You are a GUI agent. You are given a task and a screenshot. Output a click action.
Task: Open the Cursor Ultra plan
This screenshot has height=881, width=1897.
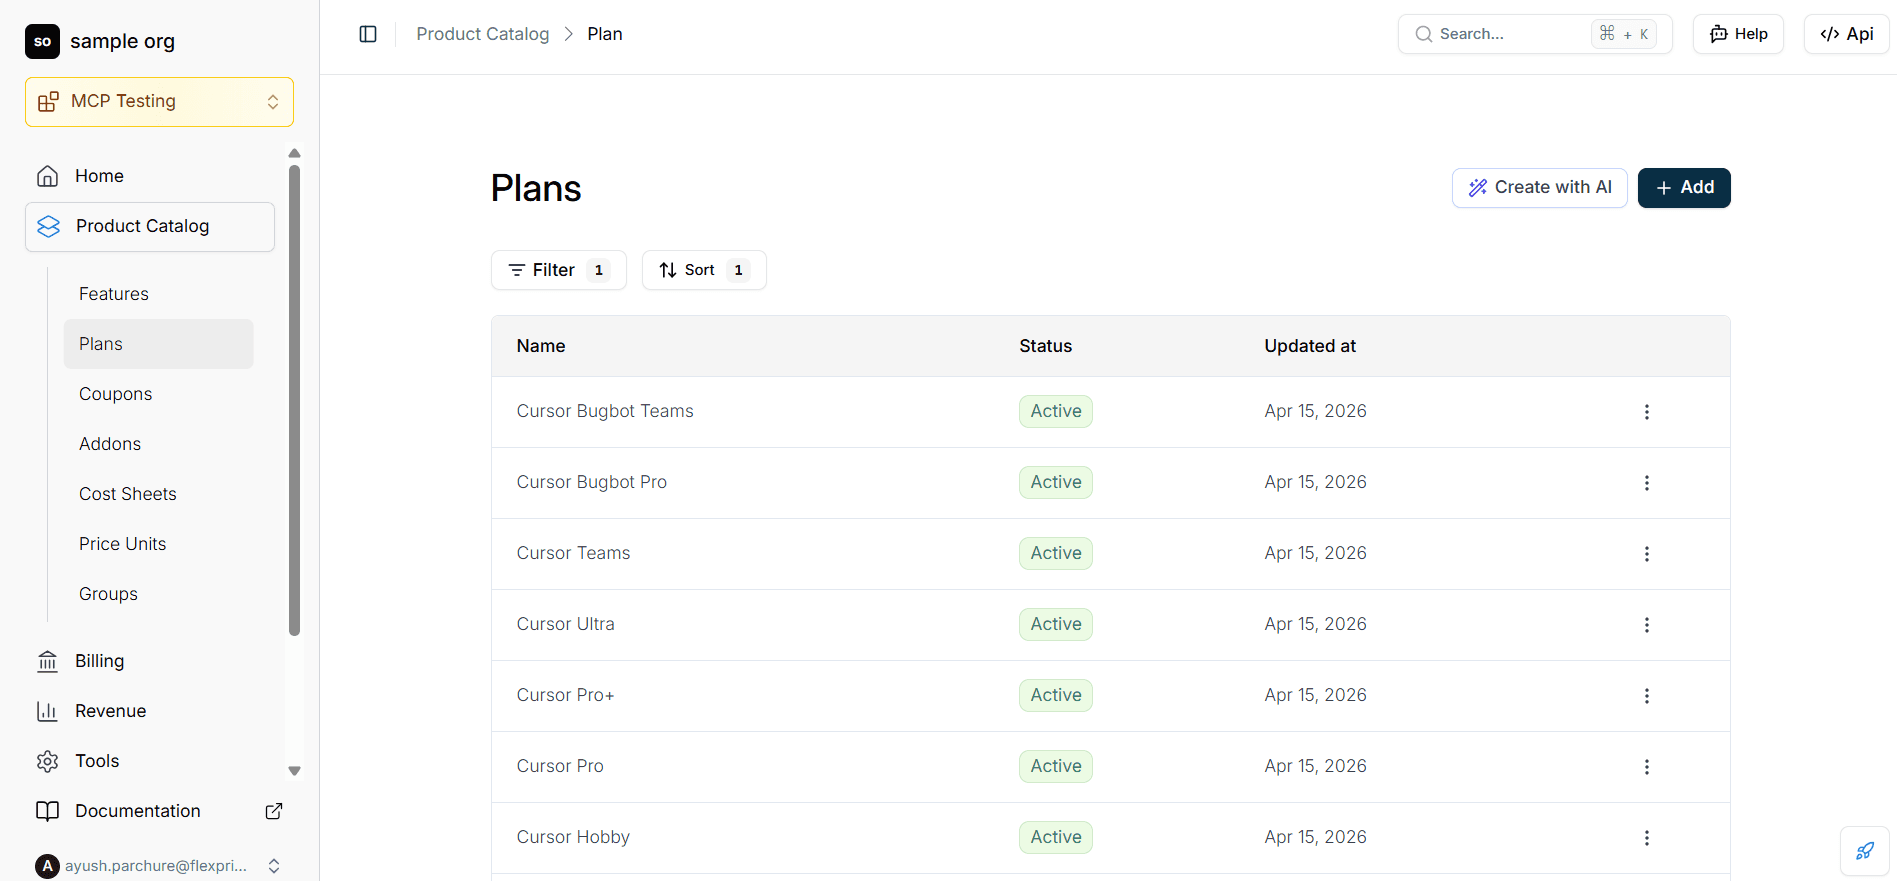tap(566, 624)
